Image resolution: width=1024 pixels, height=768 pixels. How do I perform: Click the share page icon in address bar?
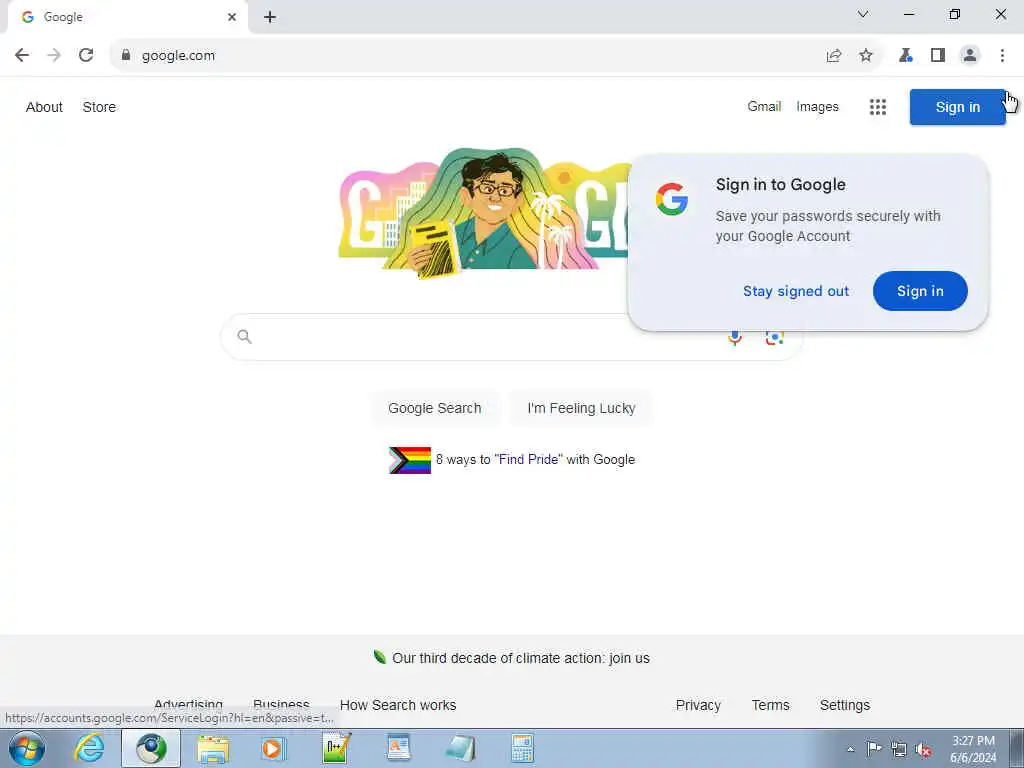pyautogui.click(x=833, y=56)
